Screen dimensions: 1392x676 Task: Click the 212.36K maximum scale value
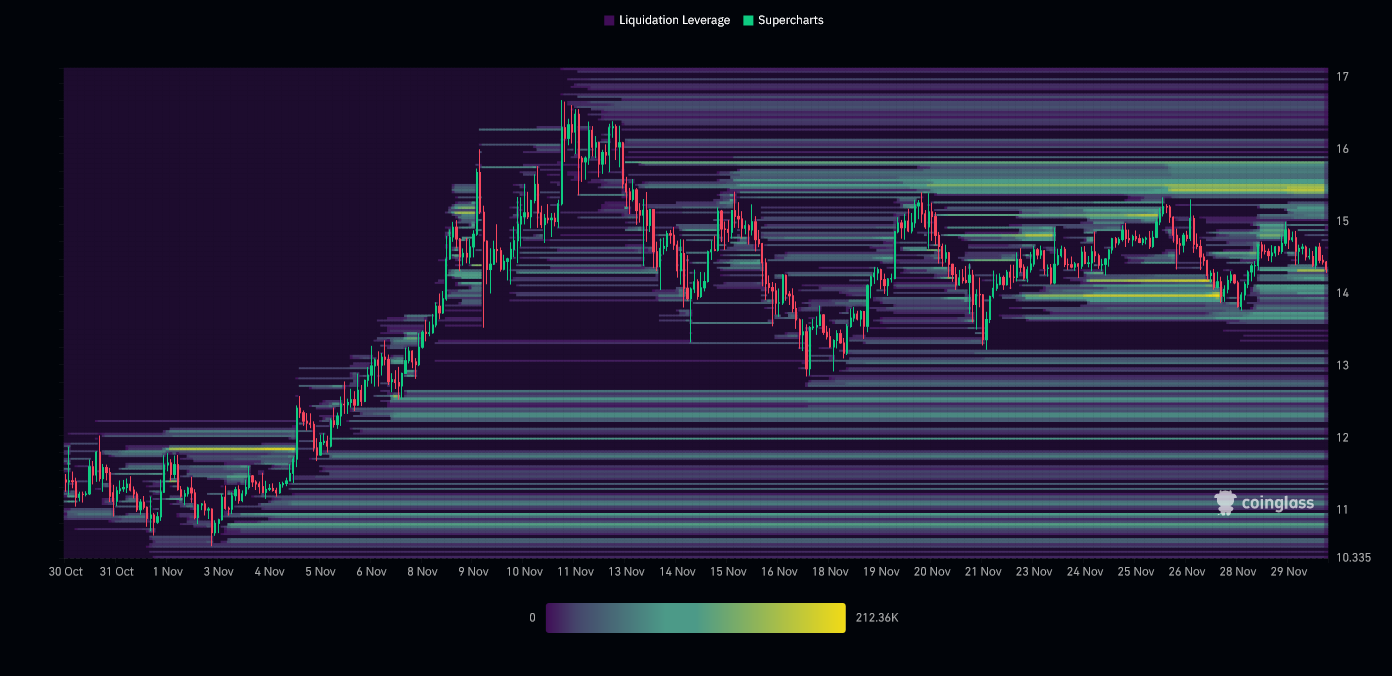coord(877,618)
